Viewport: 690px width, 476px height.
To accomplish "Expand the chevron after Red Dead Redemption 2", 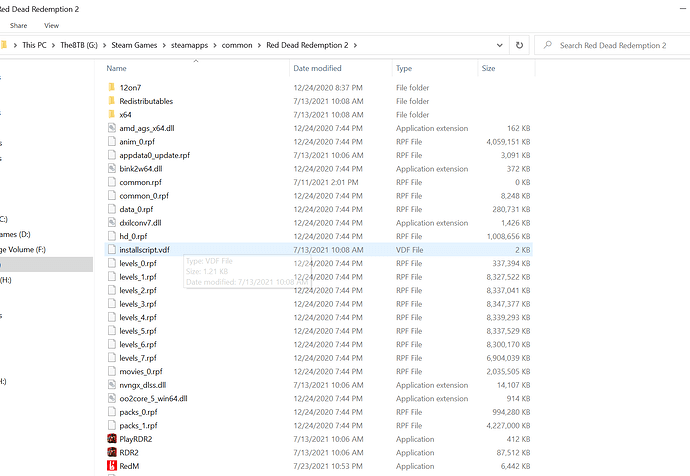I will (356, 45).
